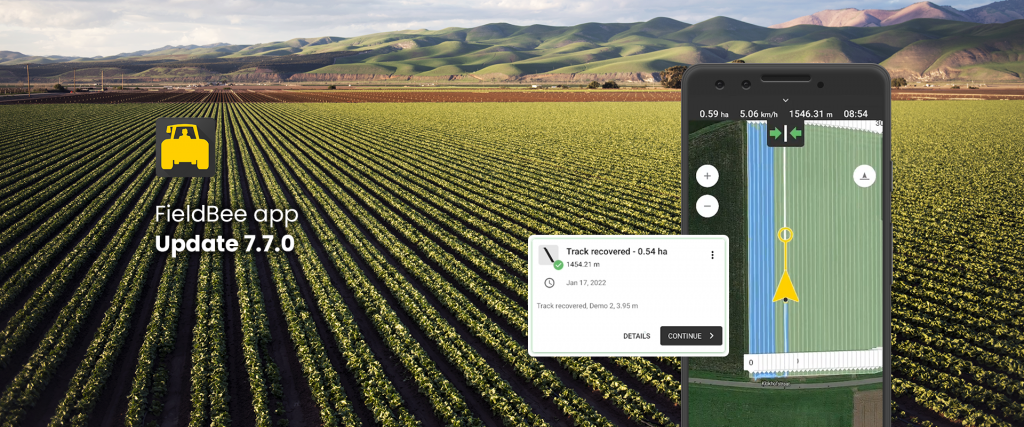Click the 'Track recovered - 0.54 ha' title
Image resolution: width=1024 pixels, height=427 pixels.
(616, 251)
